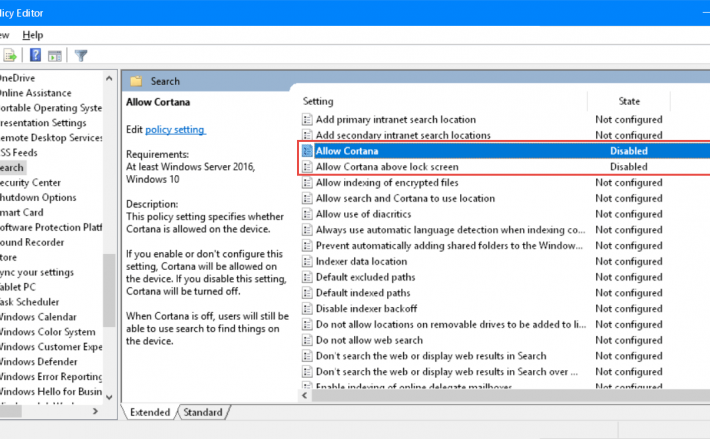Select Software Protection Platform tree node
The width and height of the screenshot is (710, 439).
pyautogui.click(x=51, y=227)
